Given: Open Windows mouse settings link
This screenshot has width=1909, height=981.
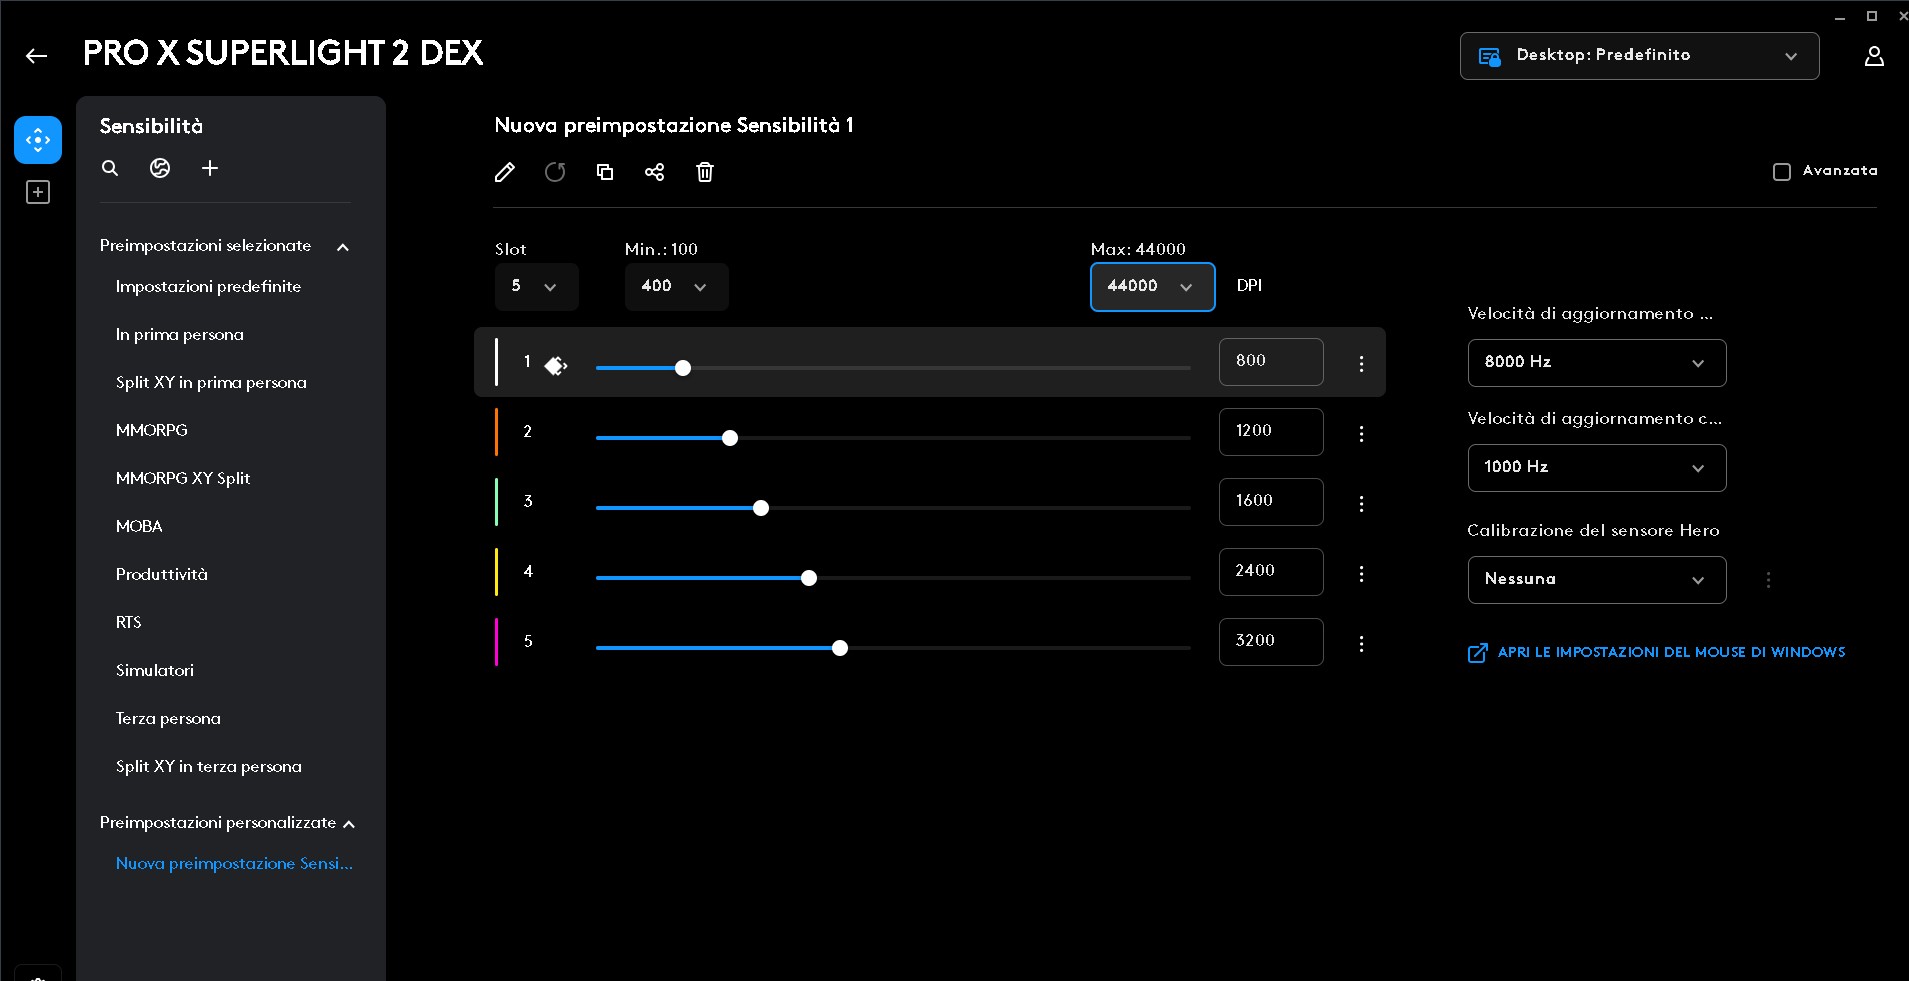Looking at the screenshot, I should tap(1670, 652).
